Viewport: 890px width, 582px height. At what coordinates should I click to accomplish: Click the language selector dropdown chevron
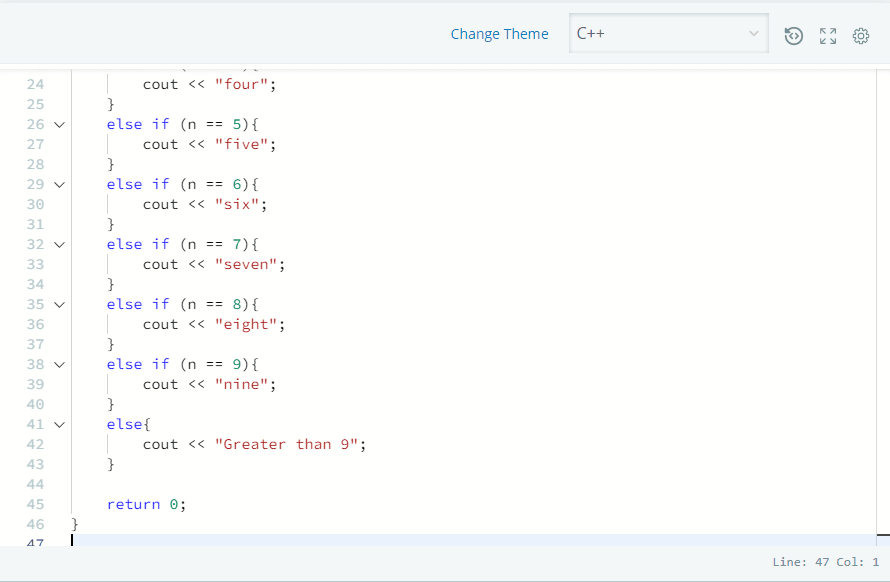click(755, 33)
